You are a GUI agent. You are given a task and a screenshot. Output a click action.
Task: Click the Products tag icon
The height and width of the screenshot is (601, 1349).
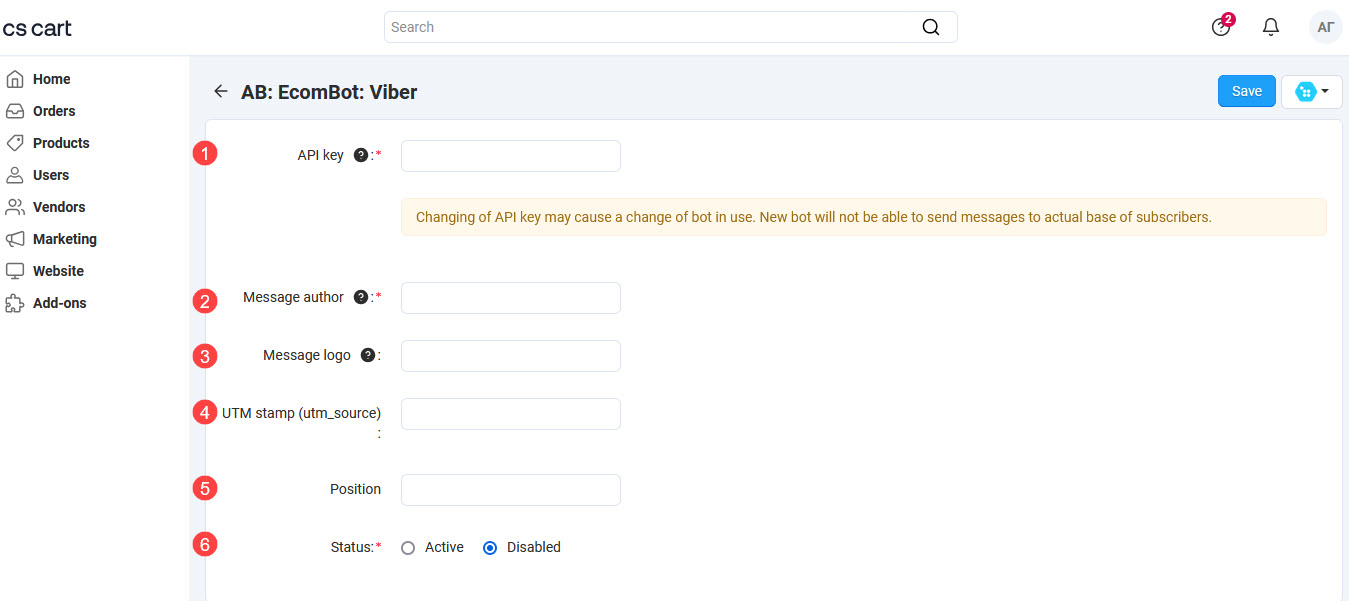(x=16, y=142)
